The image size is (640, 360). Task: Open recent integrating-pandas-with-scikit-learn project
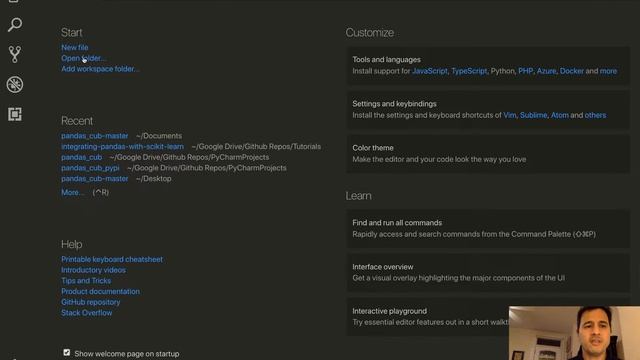pyautogui.click(x=122, y=146)
